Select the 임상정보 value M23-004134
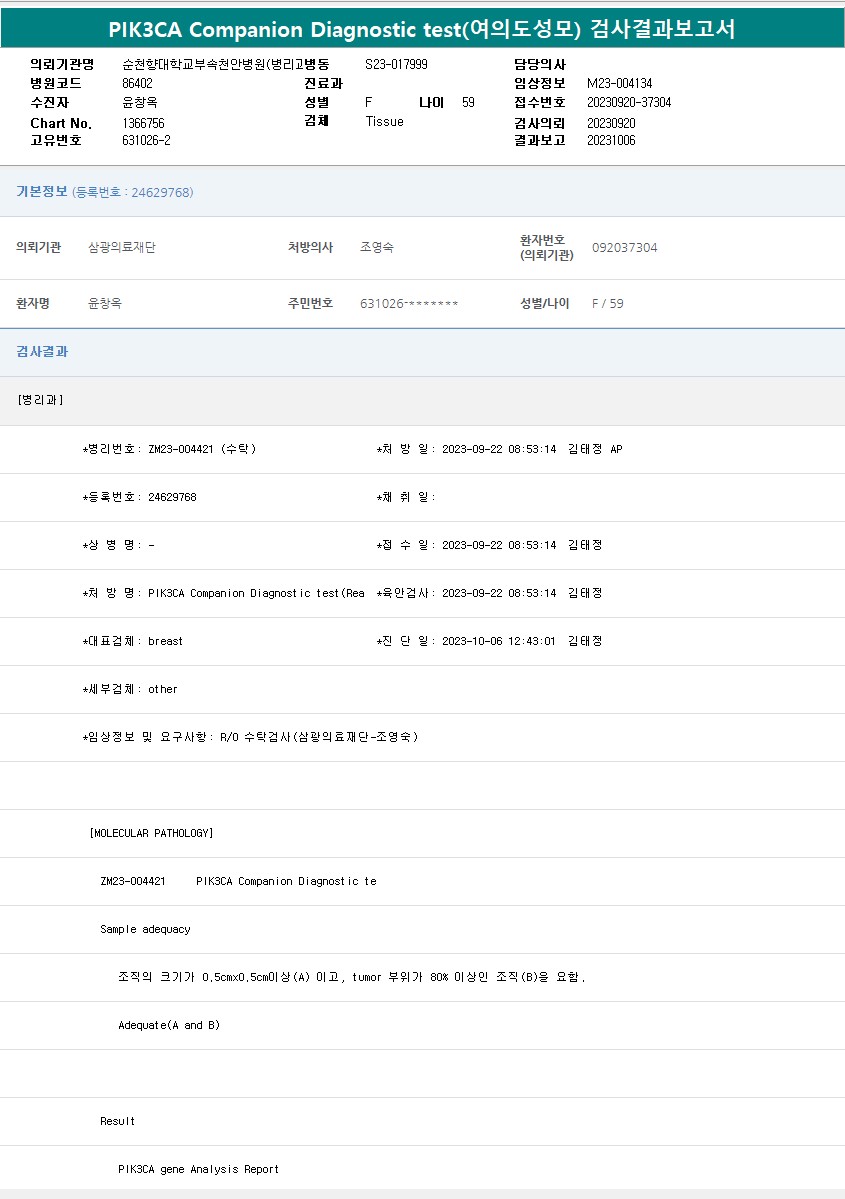This screenshot has width=845, height=1199. [x=619, y=83]
